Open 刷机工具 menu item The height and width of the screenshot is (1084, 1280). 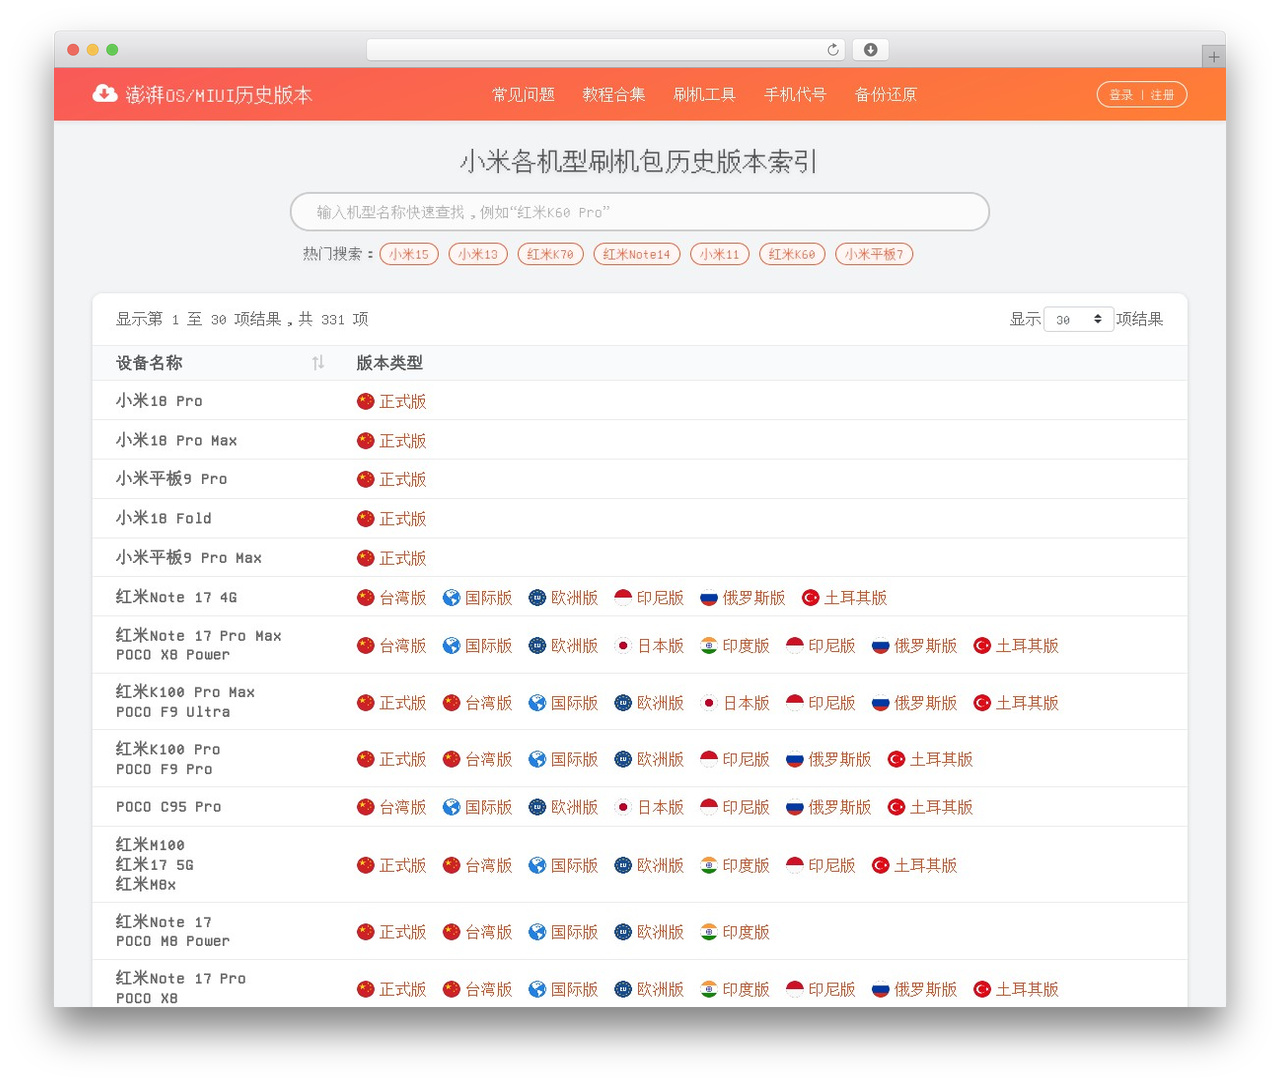[x=704, y=94]
